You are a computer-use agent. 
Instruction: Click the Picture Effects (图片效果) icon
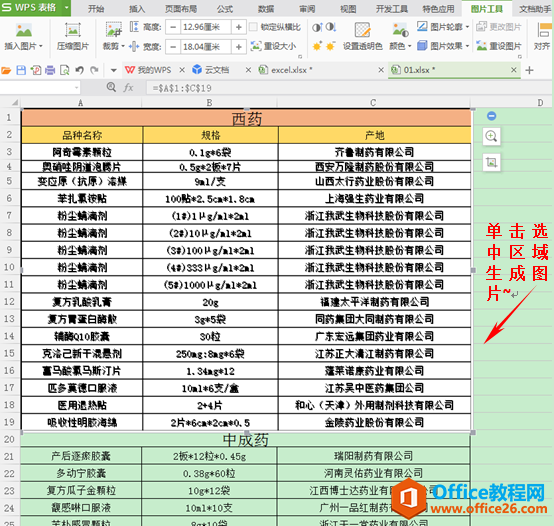422,46
